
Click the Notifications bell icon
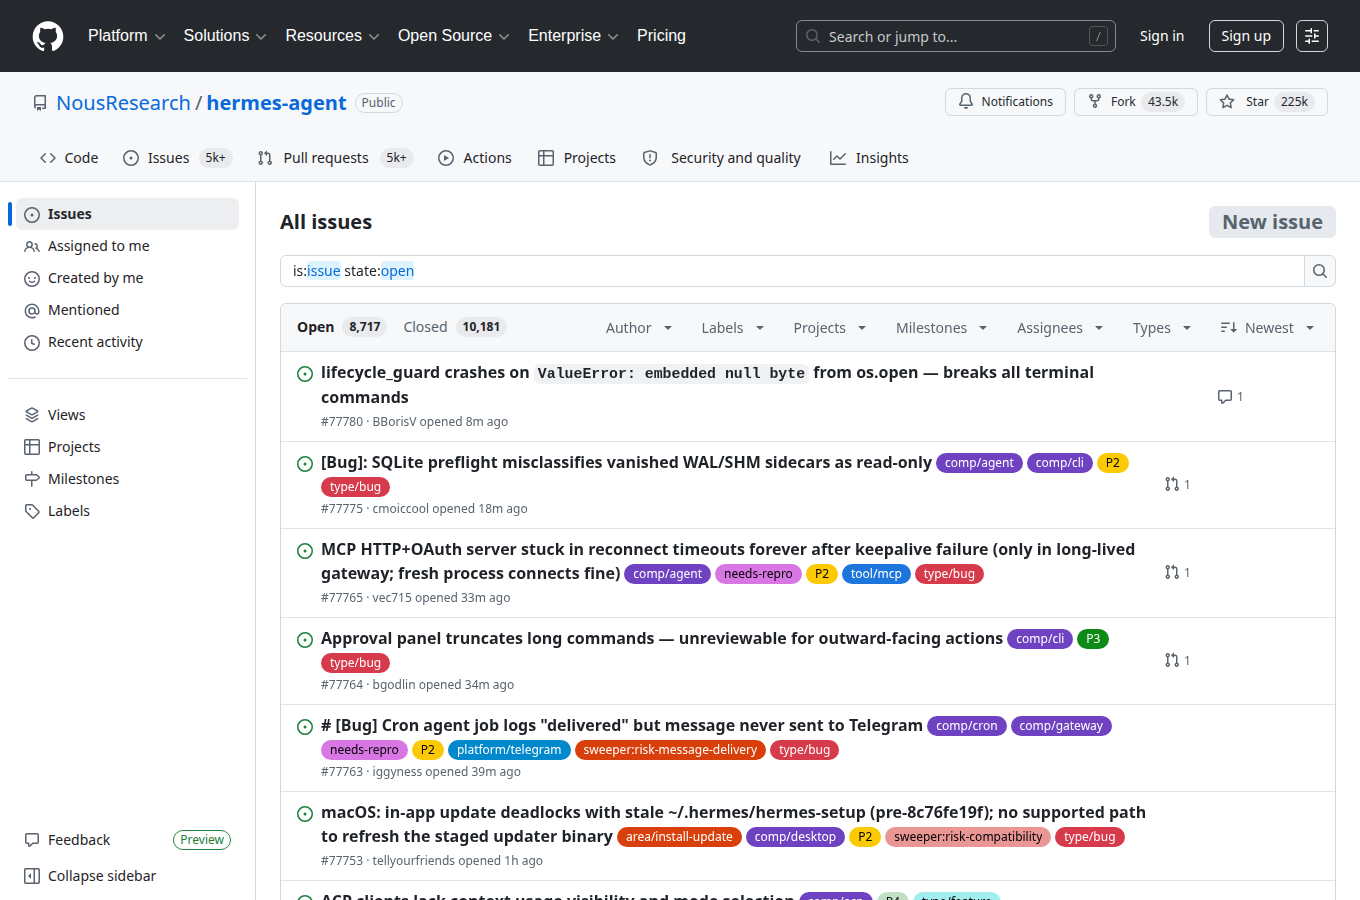pyautogui.click(x=966, y=102)
